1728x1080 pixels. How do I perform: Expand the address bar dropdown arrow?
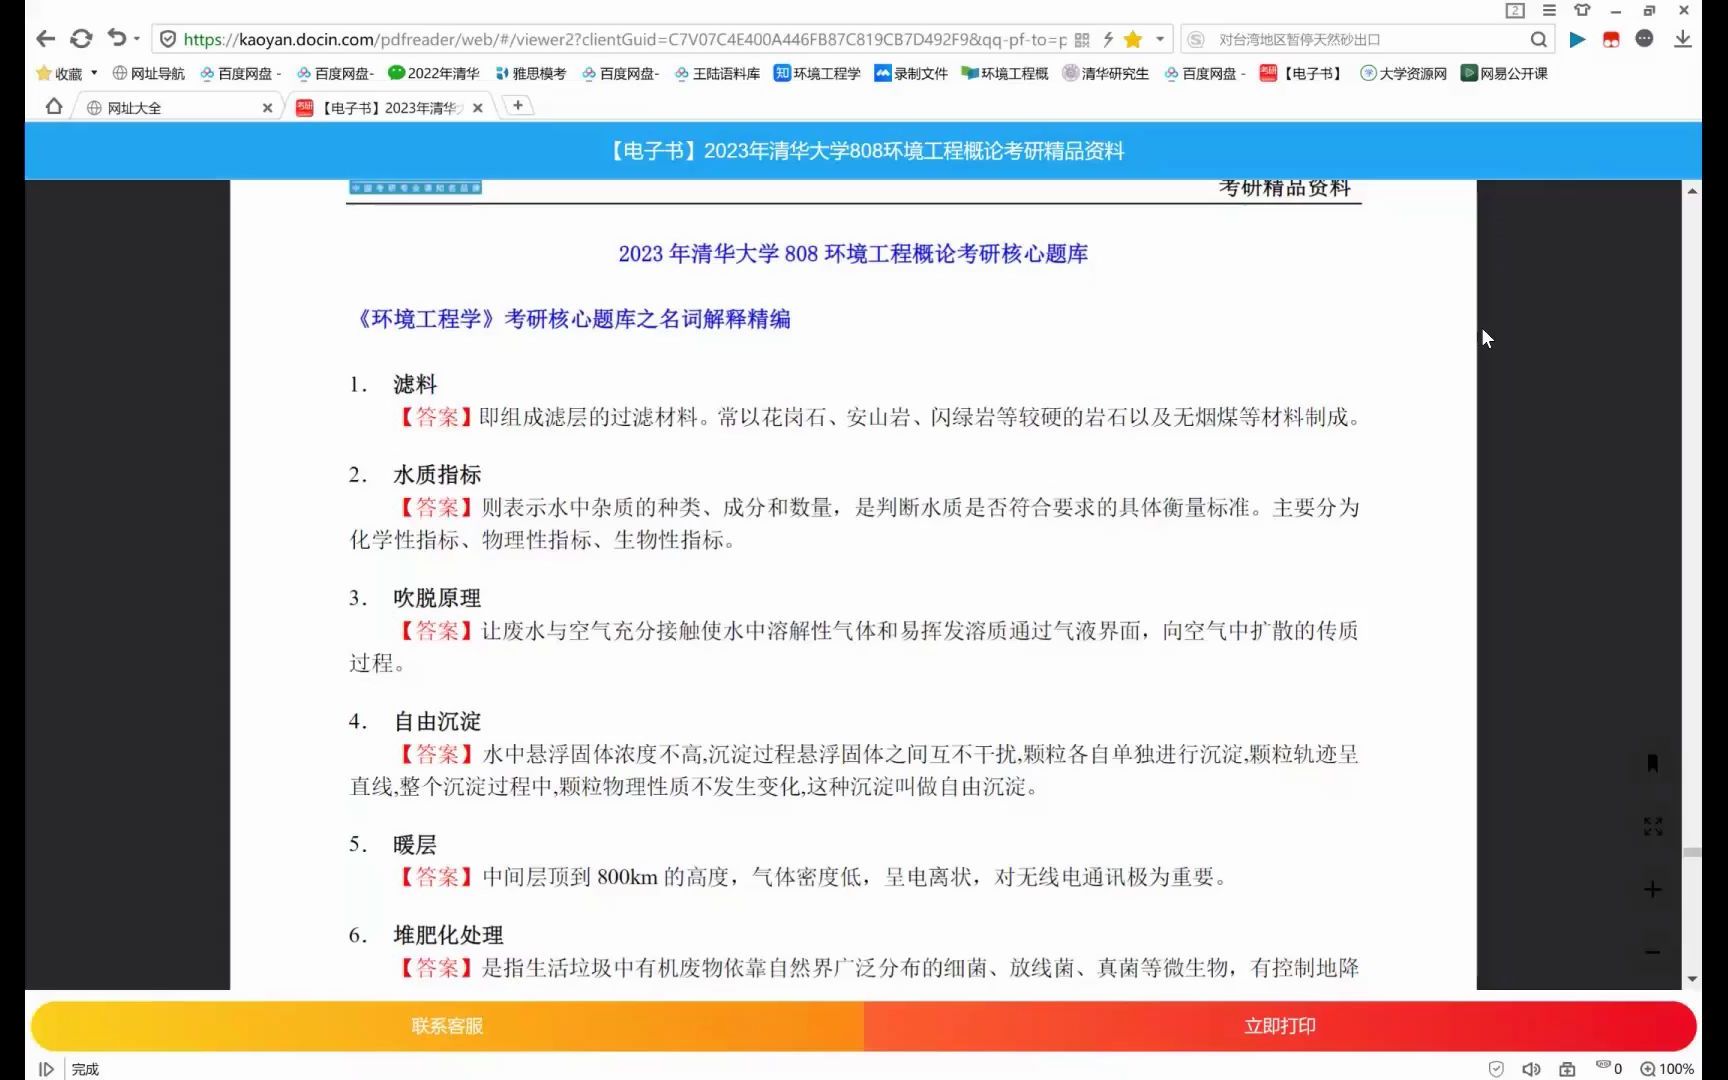[x=1160, y=39]
